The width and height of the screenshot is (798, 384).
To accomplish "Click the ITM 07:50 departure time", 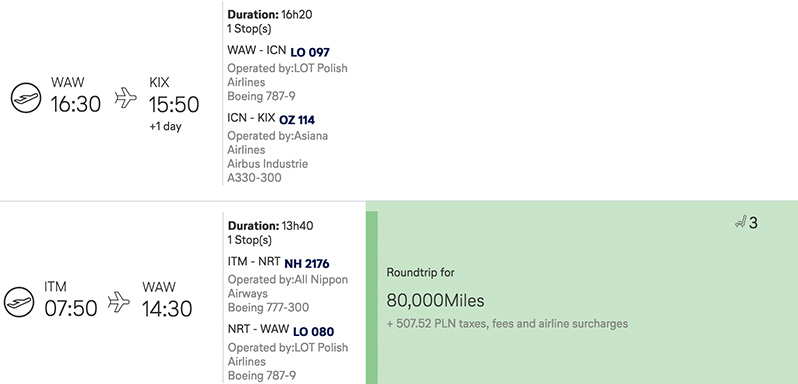I will (70, 309).
